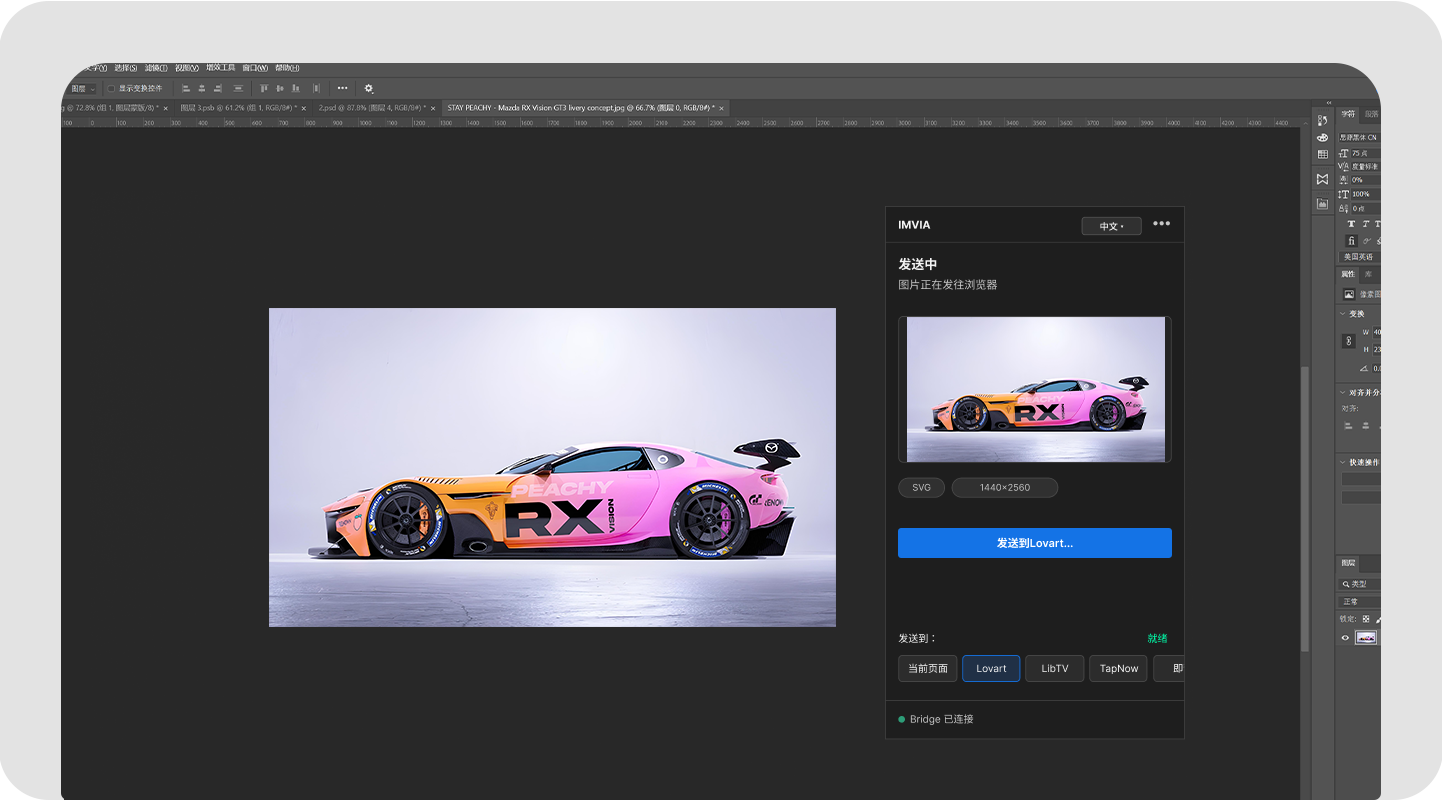Click align bottom edges icon in options bar
Image resolution: width=1442 pixels, height=800 pixels.
coord(295,89)
